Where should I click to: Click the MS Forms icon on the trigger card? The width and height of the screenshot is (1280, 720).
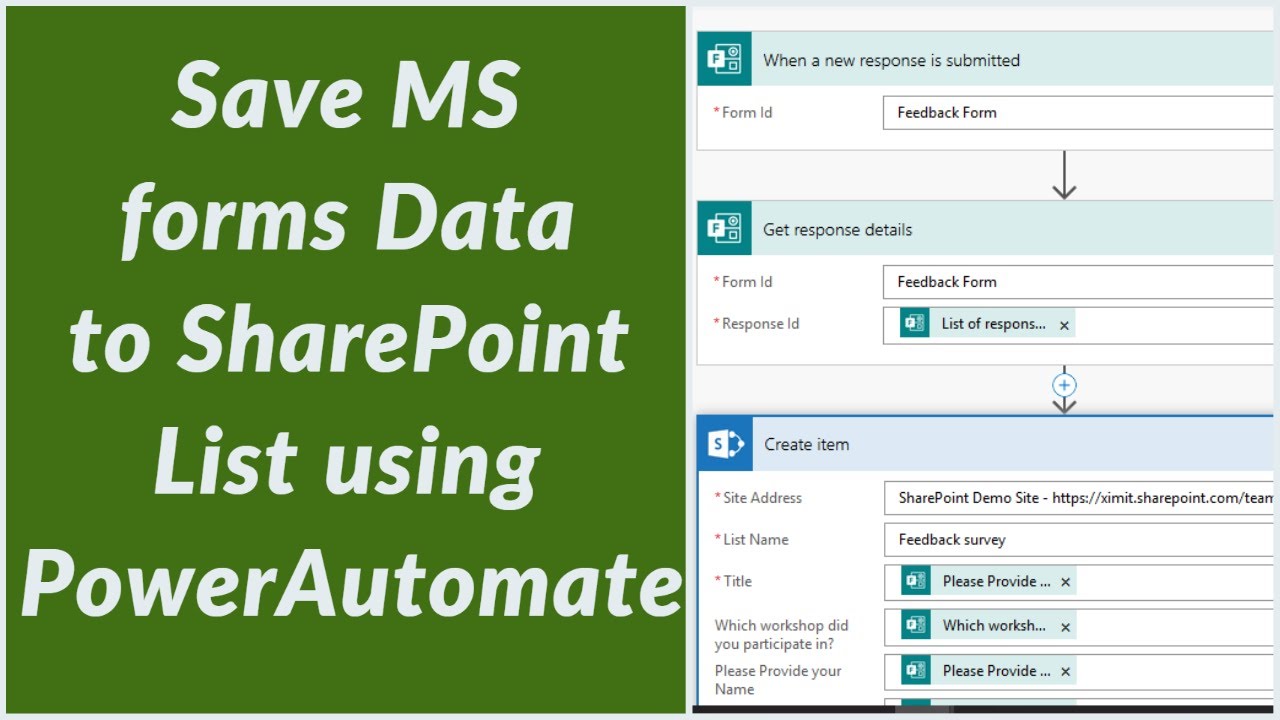point(723,59)
